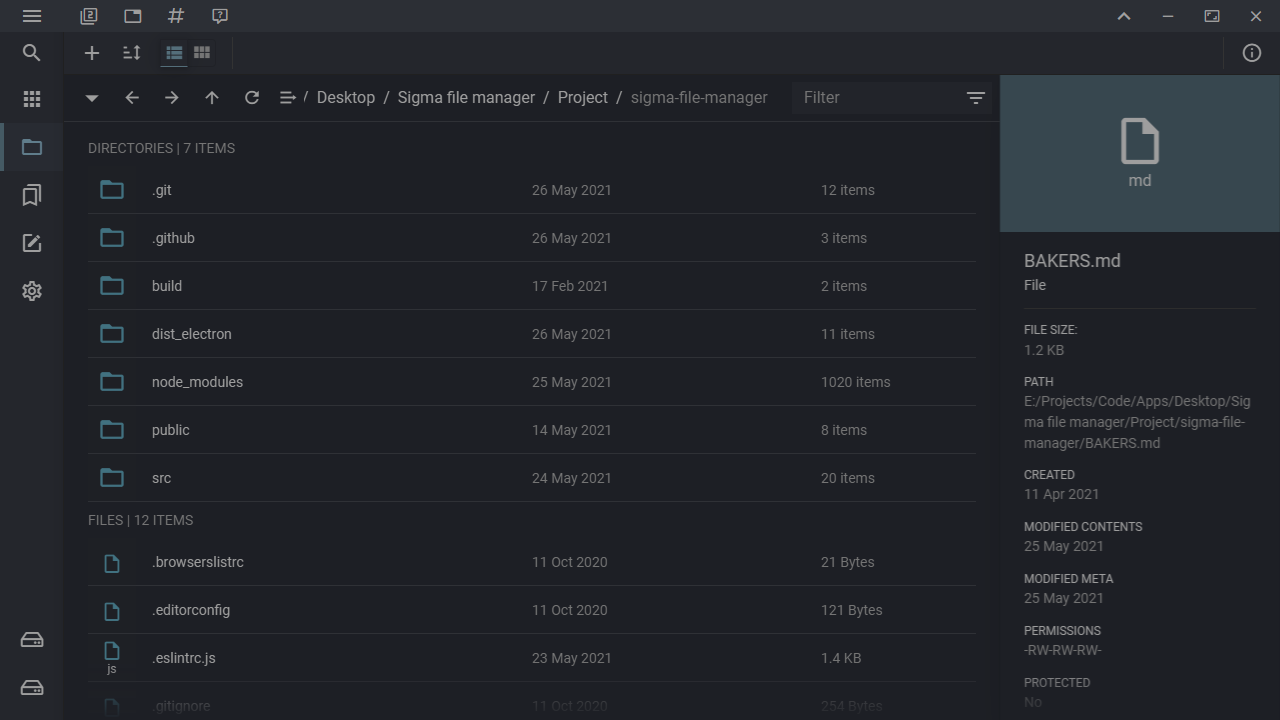Viewport: 1280px width, 720px height.
Task: Select the .editorconfig file
Action: [x=532, y=610]
